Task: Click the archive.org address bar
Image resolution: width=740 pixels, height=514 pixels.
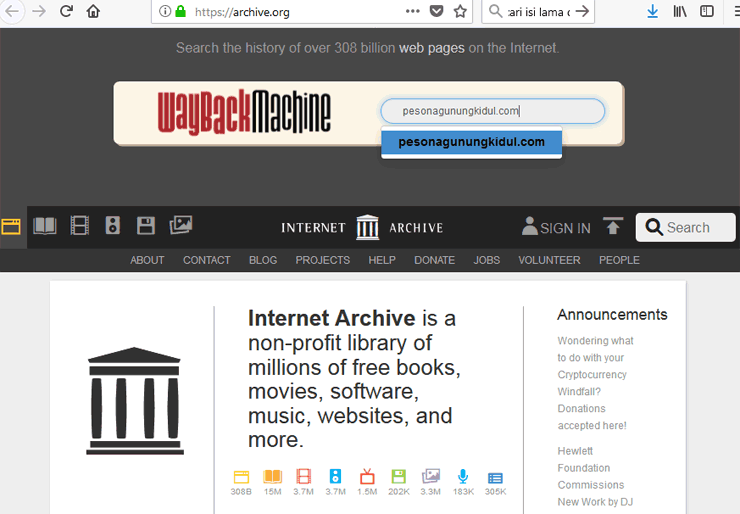Action: tap(311, 11)
